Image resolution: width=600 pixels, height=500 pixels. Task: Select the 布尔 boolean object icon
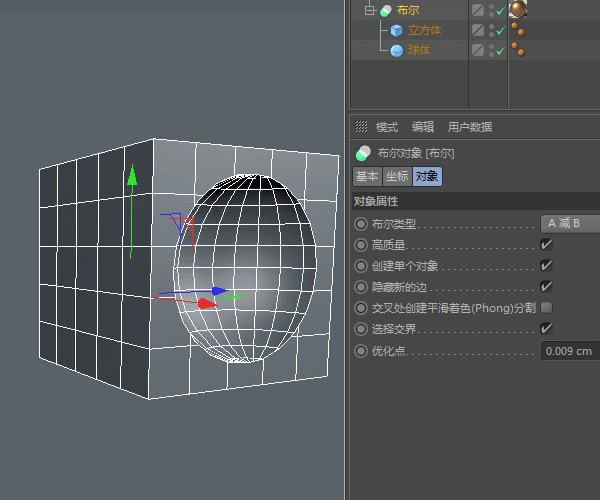[386, 11]
